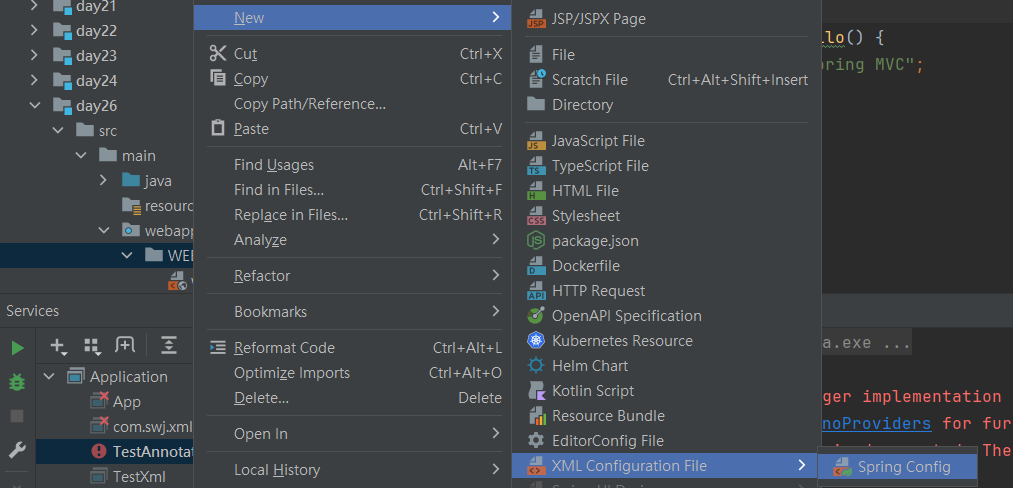
Task: Click the green Run icon in Services
Action: point(17,348)
